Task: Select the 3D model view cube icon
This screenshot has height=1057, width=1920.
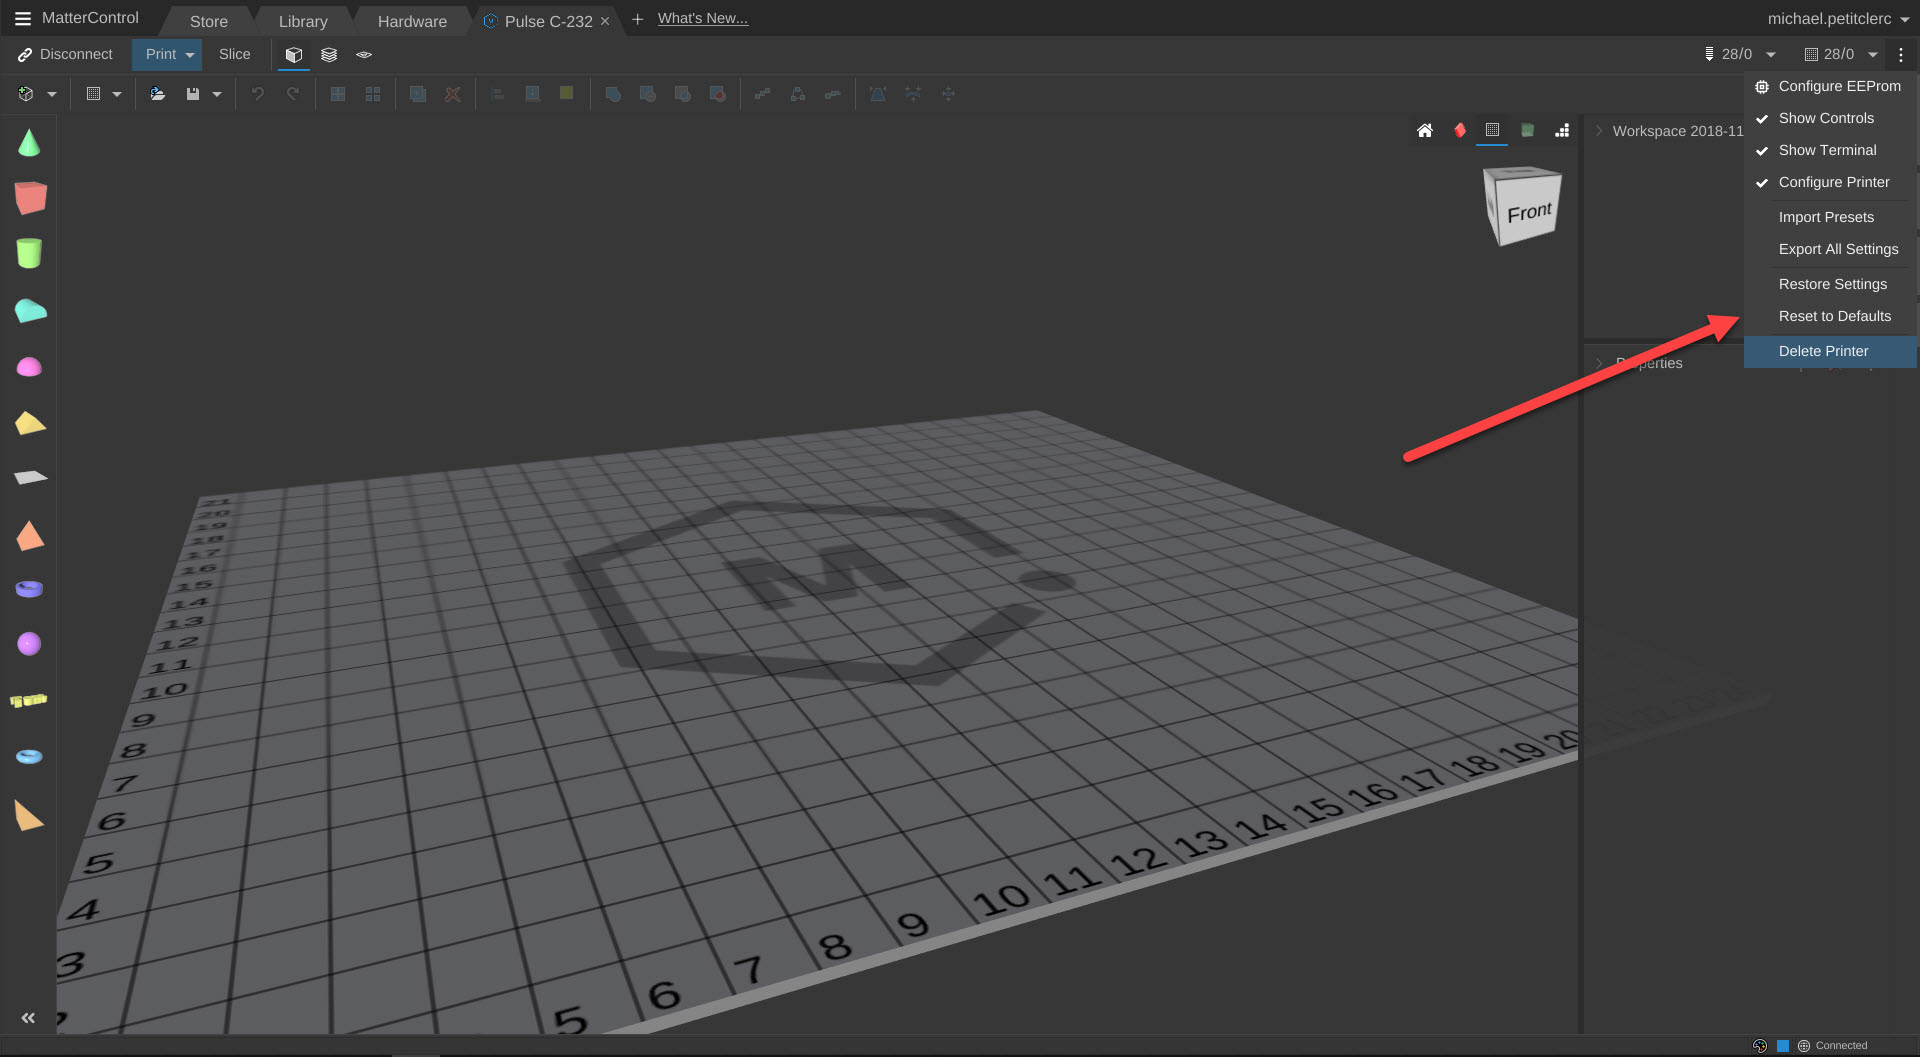Action: [x=293, y=55]
